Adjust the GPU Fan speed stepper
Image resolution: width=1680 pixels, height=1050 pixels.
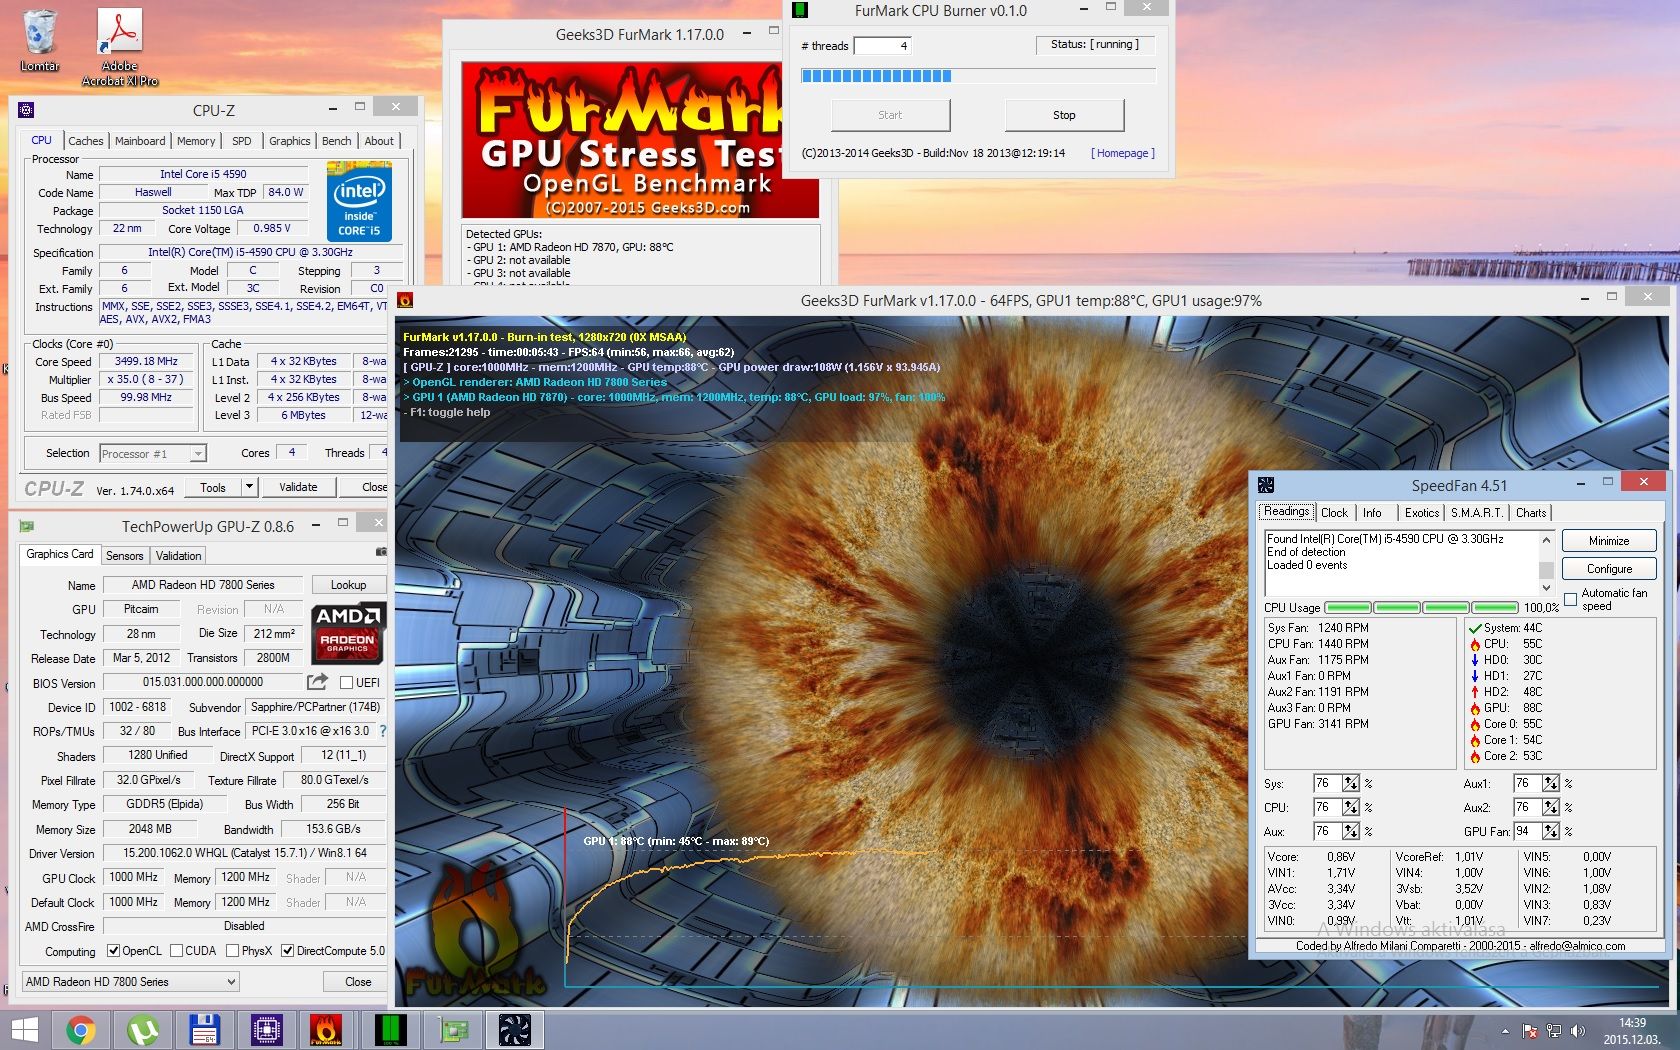click(x=1551, y=831)
